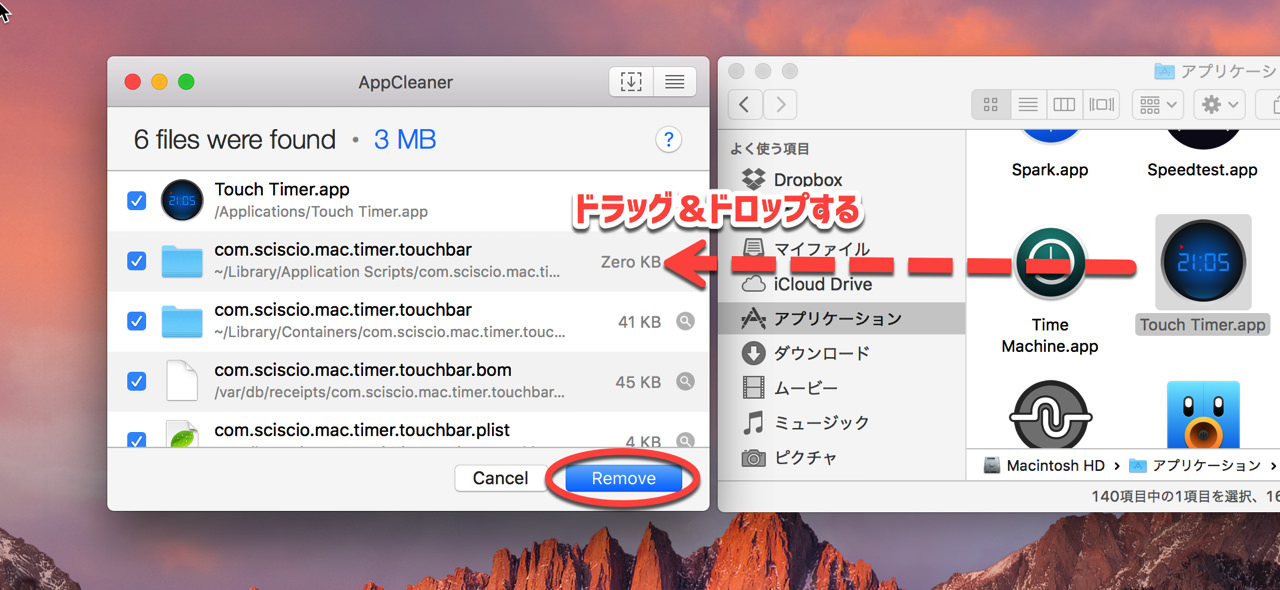1280x590 pixels.
Task: Open Finder action gear dropdown
Action: pos(1219,103)
